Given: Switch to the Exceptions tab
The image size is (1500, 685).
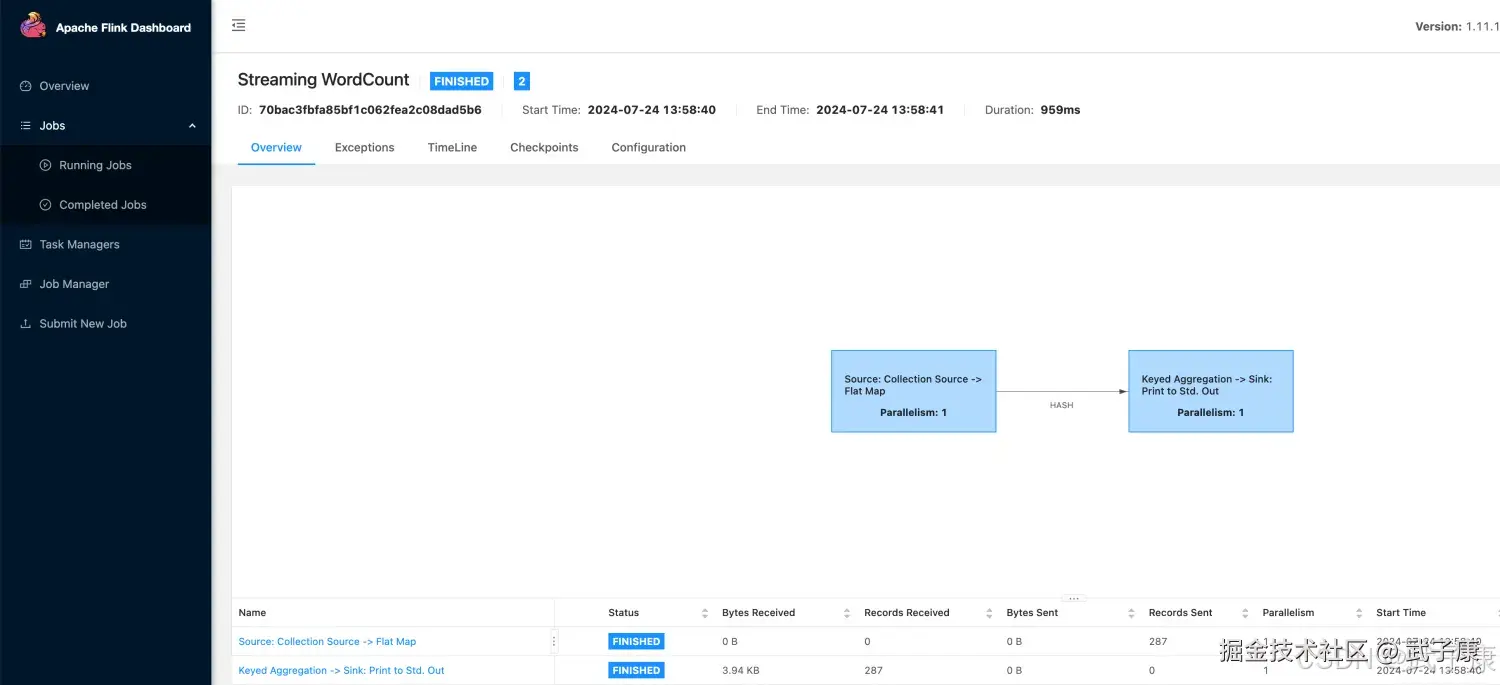Looking at the screenshot, I should tap(364, 147).
